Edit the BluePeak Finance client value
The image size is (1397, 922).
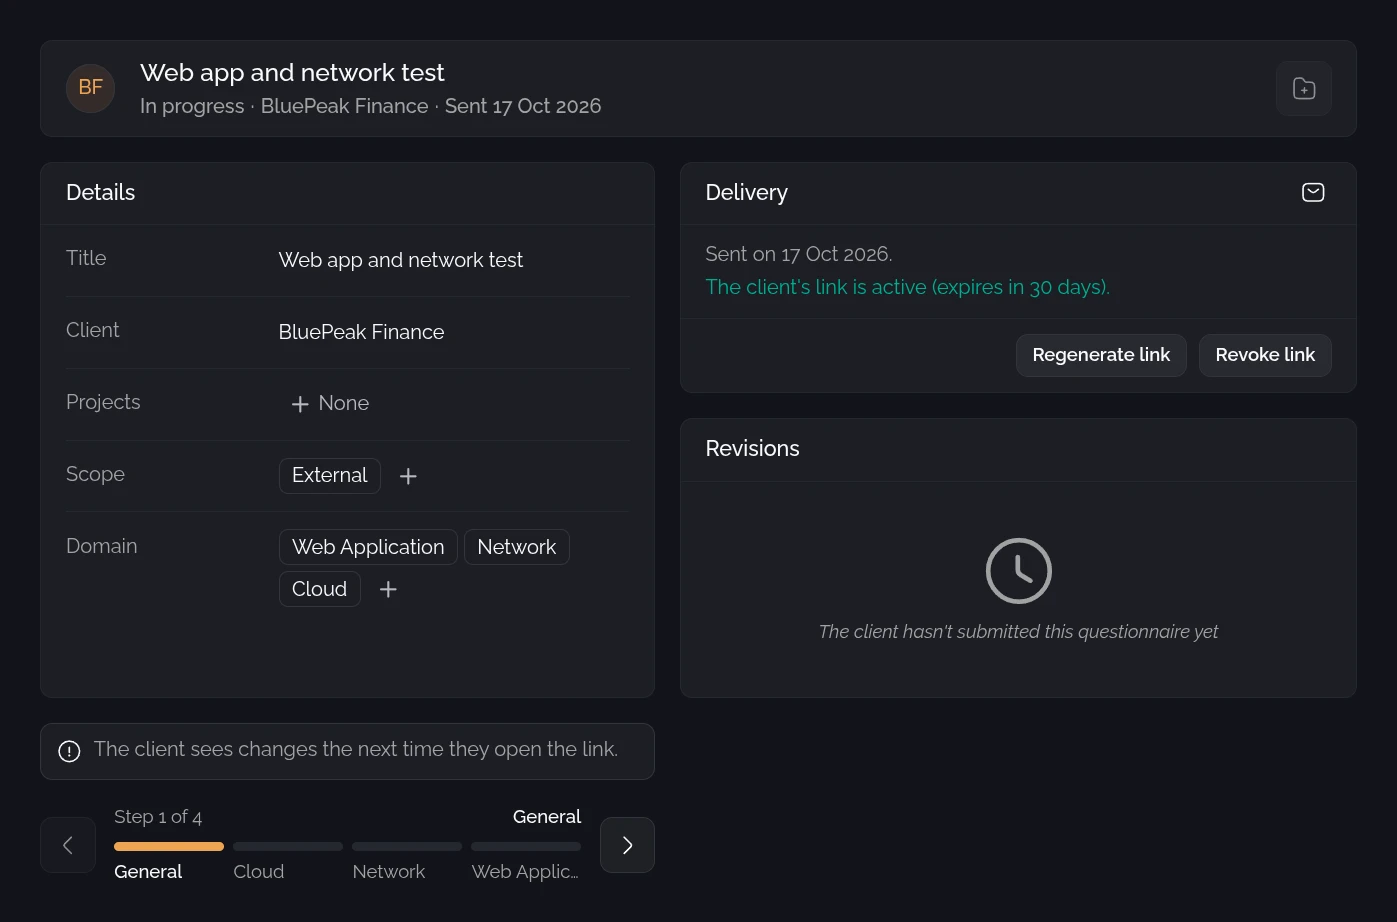click(361, 332)
